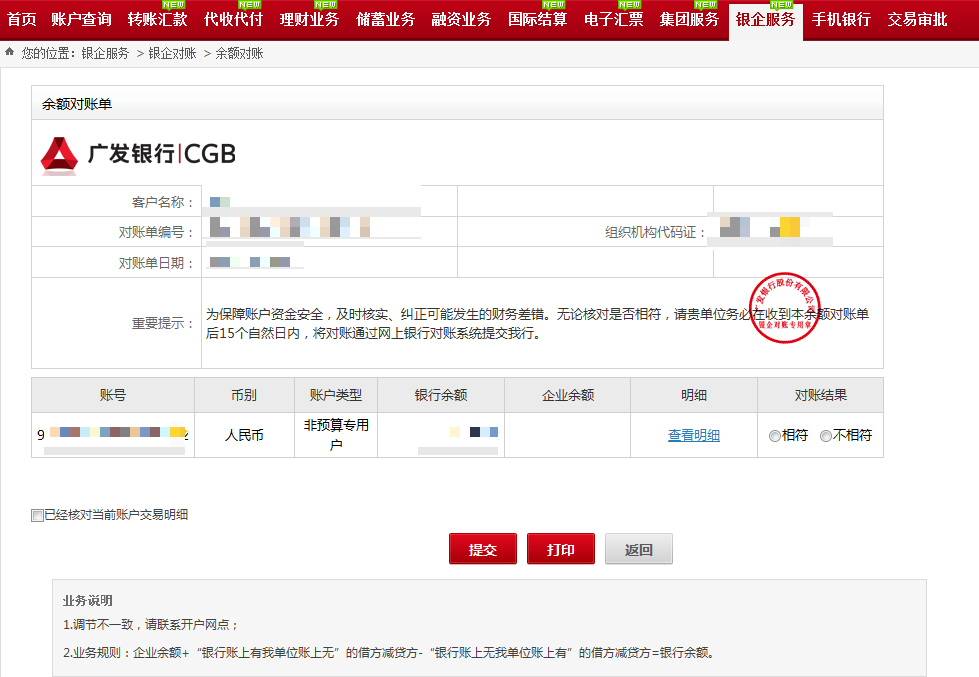
Task: Open the 代收代付 menu
Action: click(234, 19)
